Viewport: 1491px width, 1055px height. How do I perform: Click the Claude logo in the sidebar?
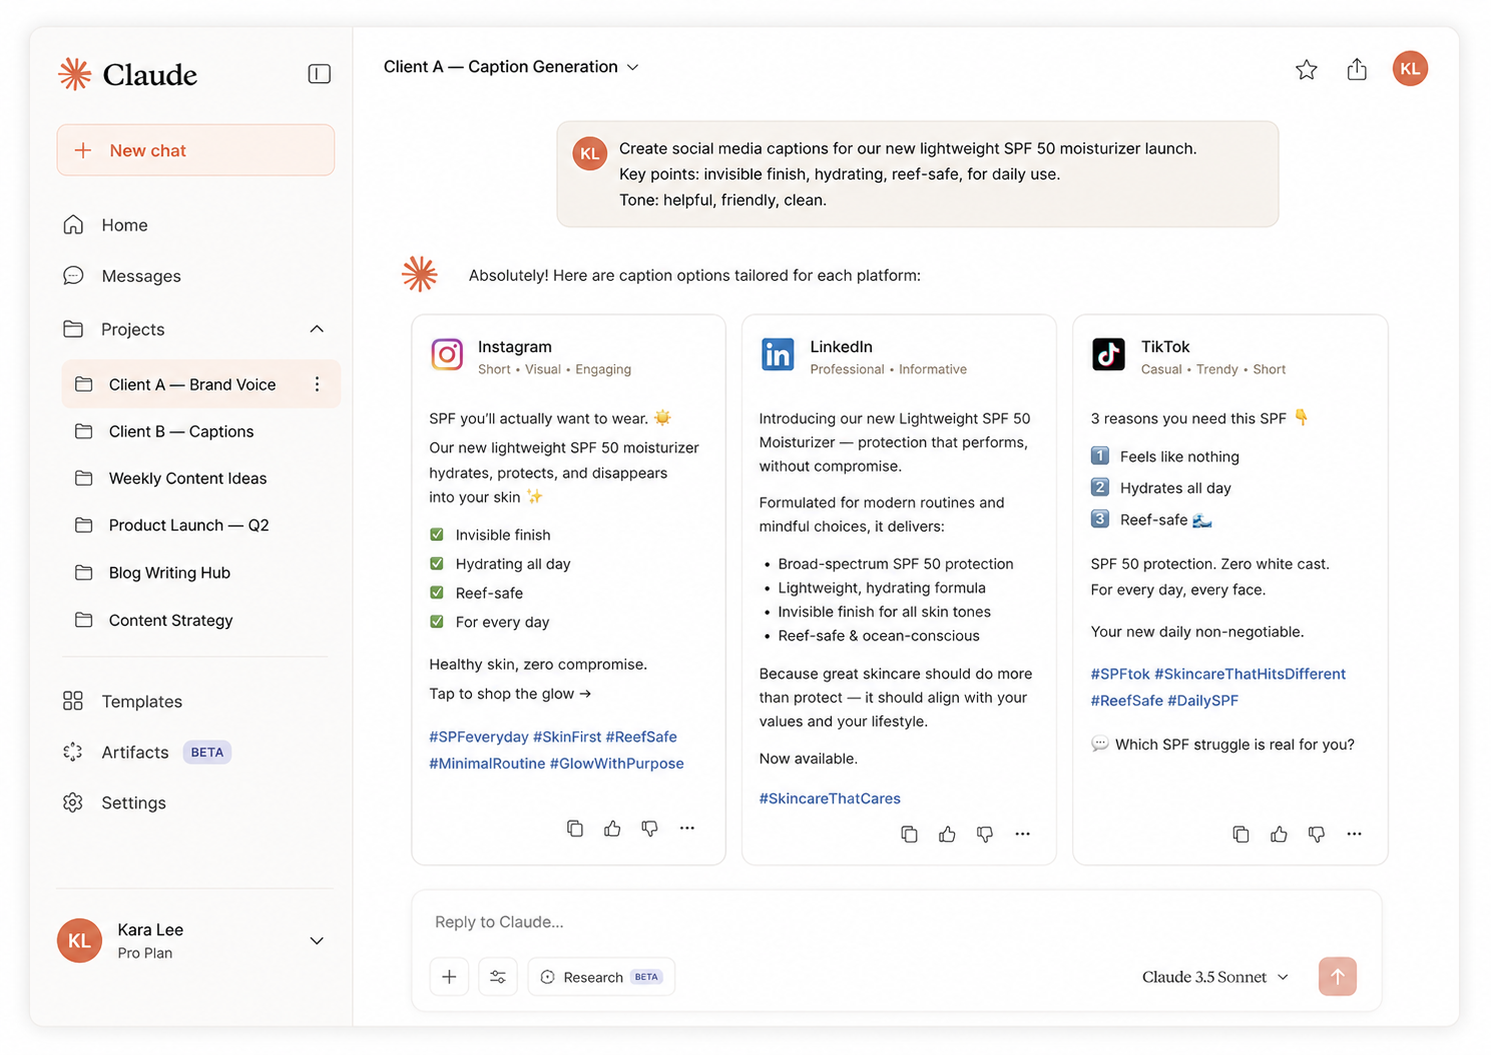(x=127, y=74)
